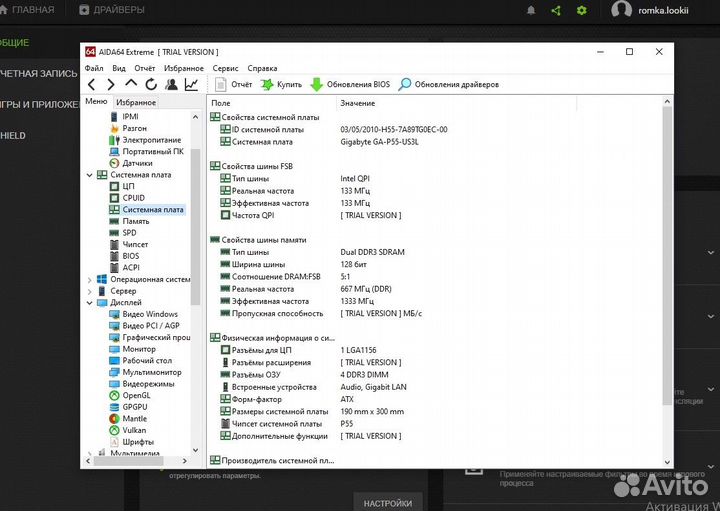
Task: Open the graph chart toolbar icon
Action: tap(191, 85)
